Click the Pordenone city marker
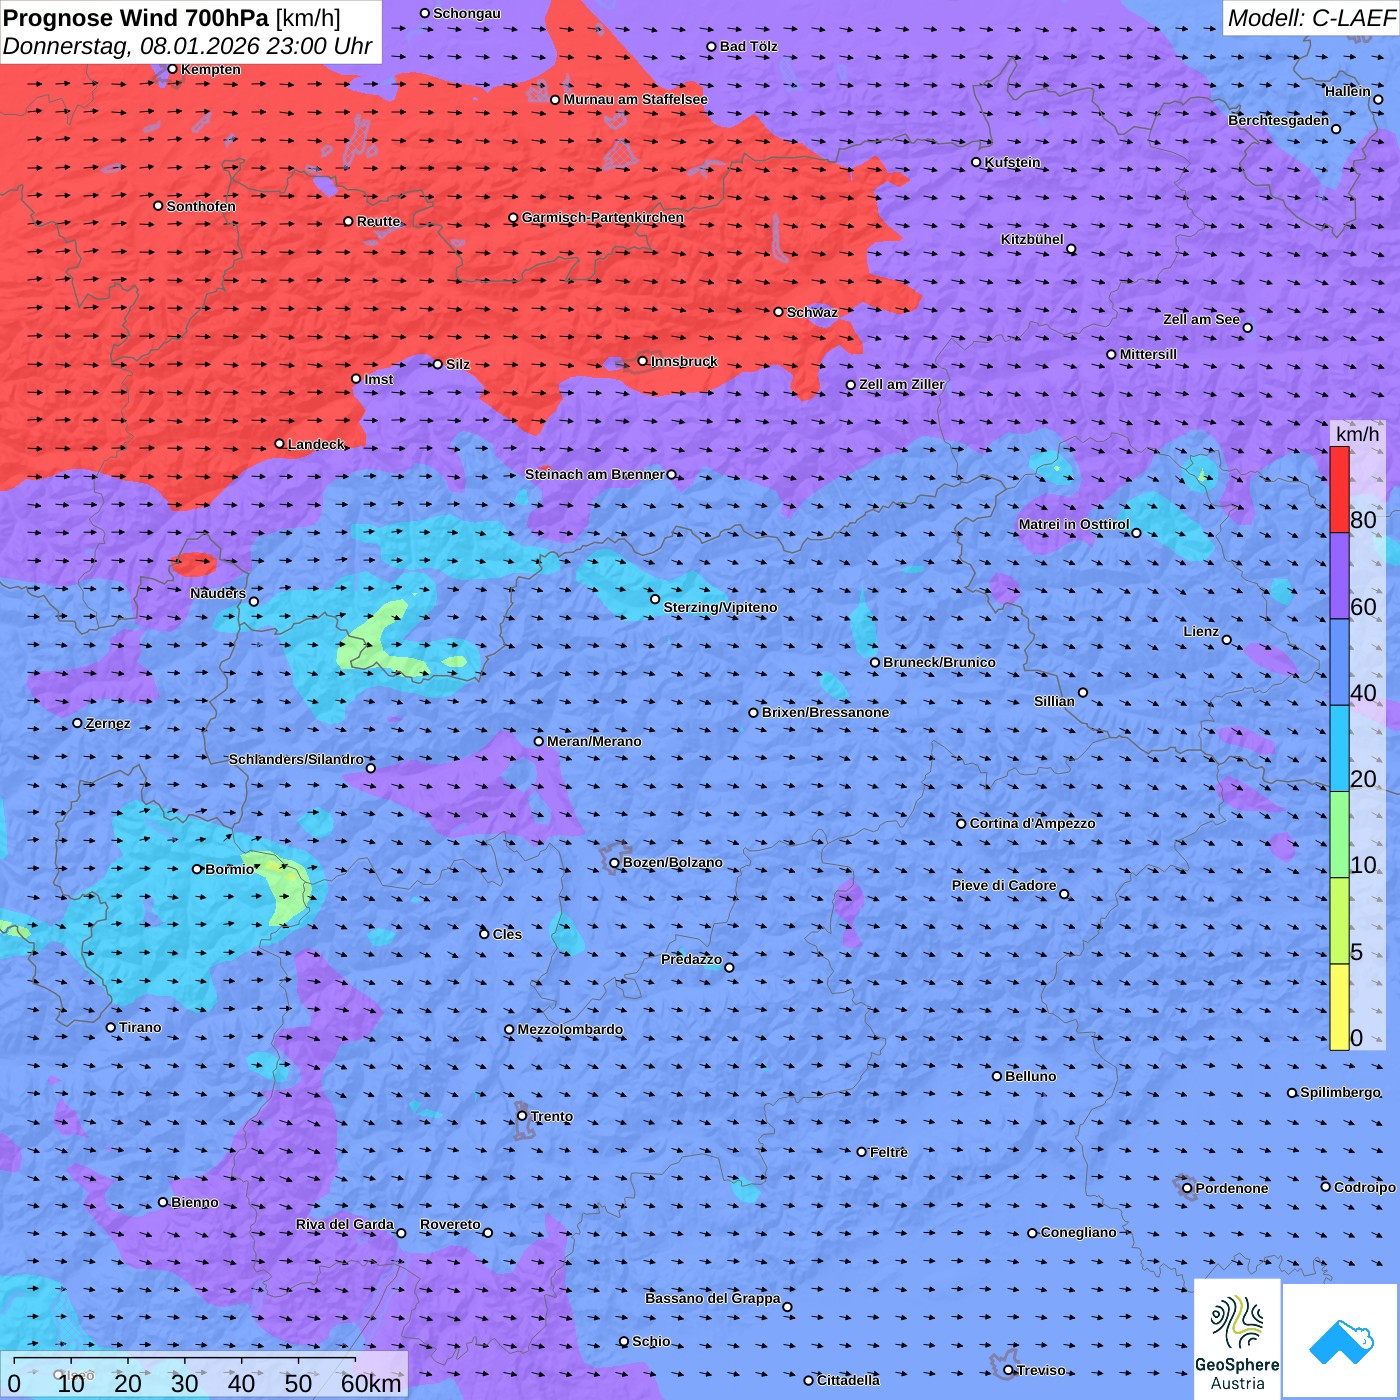This screenshot has width=1400, height=1400. 1188,1188
